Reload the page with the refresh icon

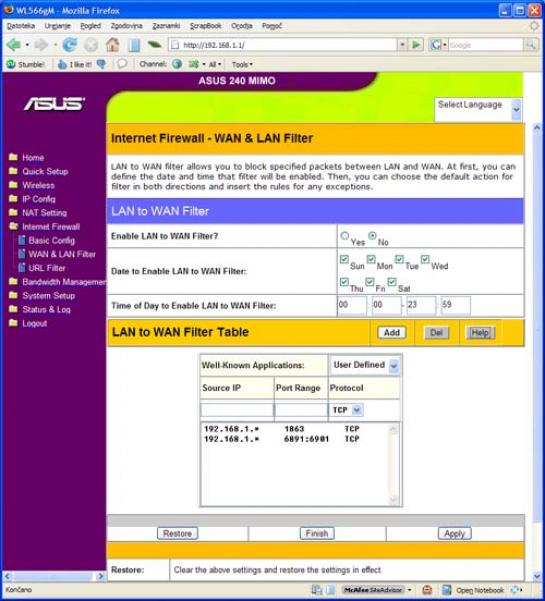tap(69, 45)
